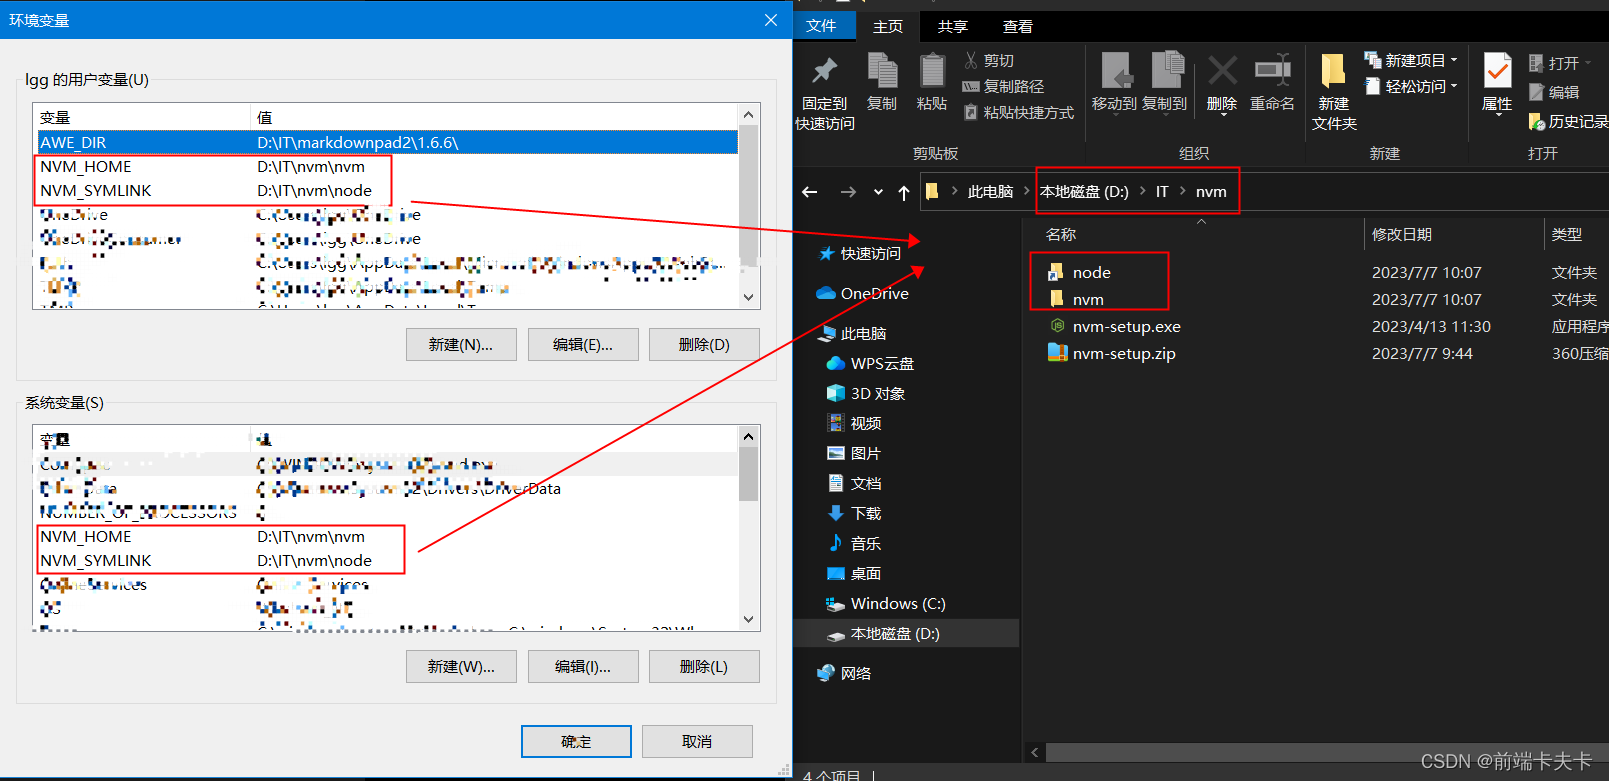
Task: Click the Move to icon
Action: pos(1115,70)
